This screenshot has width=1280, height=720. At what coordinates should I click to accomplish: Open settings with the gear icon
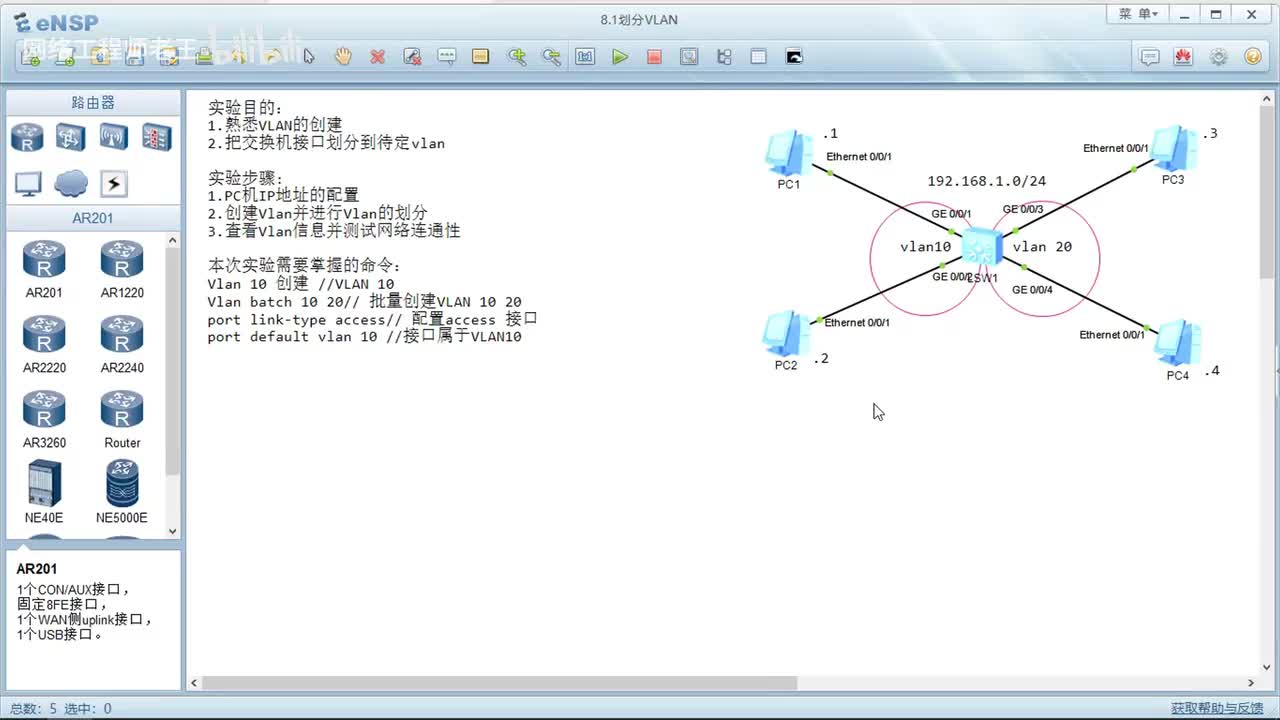click(x=1218, y=57)
